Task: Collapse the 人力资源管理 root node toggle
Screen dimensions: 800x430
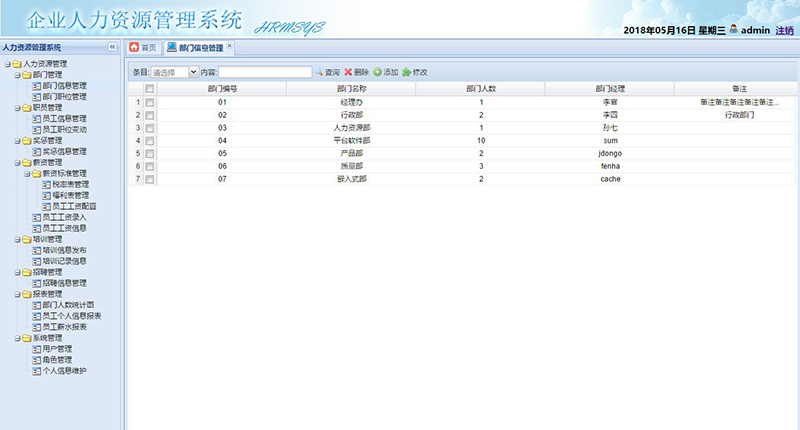Action: [8, 64]
